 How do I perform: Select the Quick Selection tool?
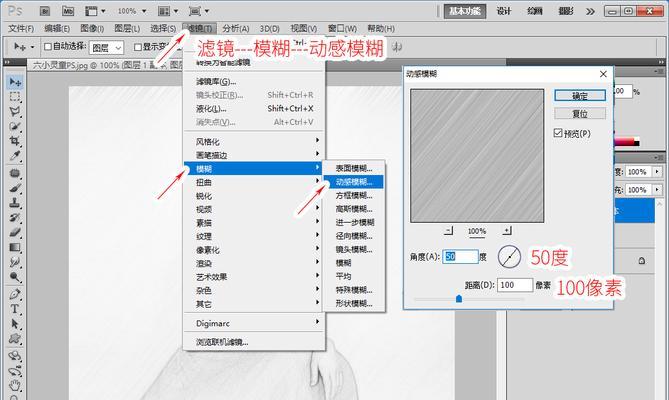tap(15, 127)
